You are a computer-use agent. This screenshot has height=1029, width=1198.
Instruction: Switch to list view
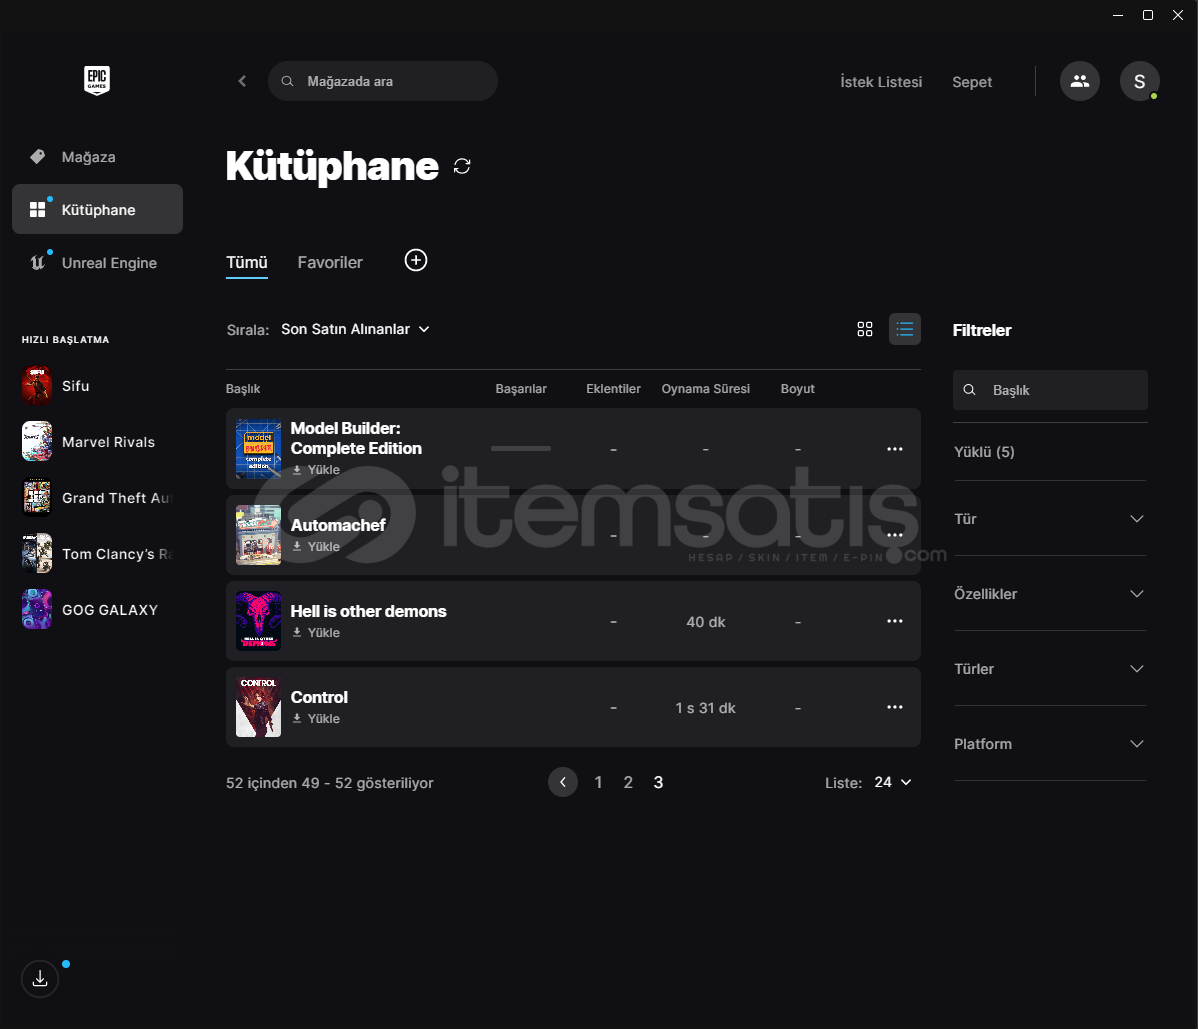click(905, 329)
